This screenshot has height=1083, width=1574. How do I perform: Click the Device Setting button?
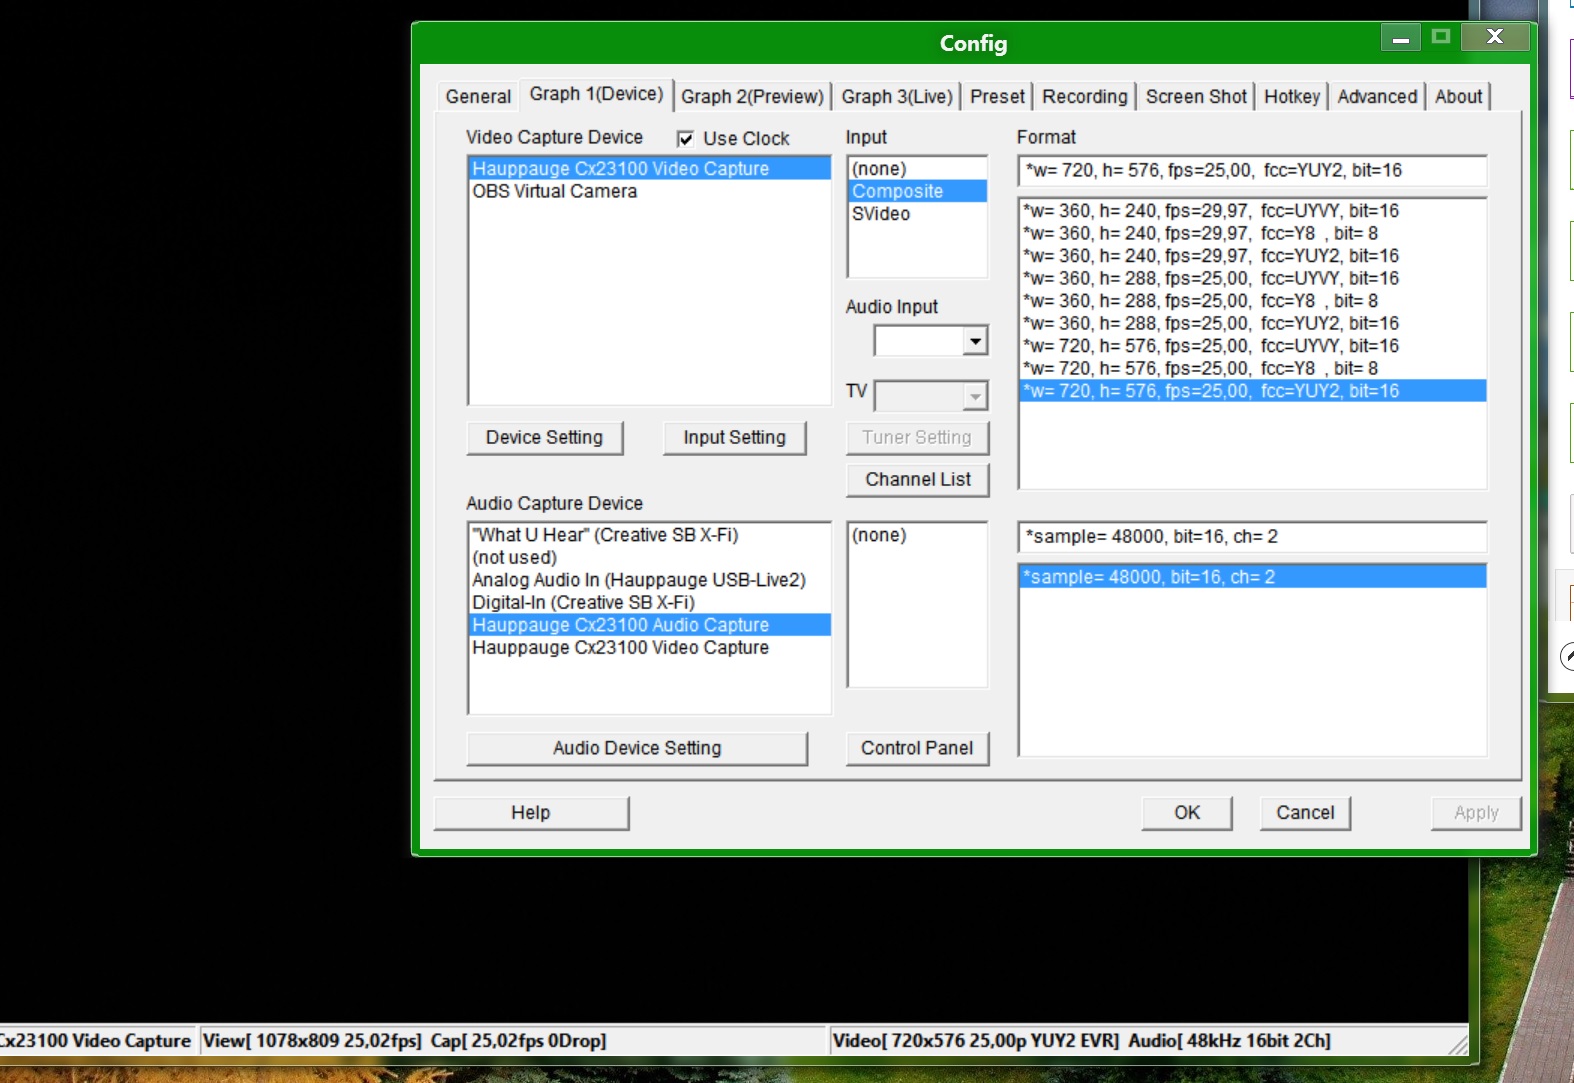coord(545,437)
